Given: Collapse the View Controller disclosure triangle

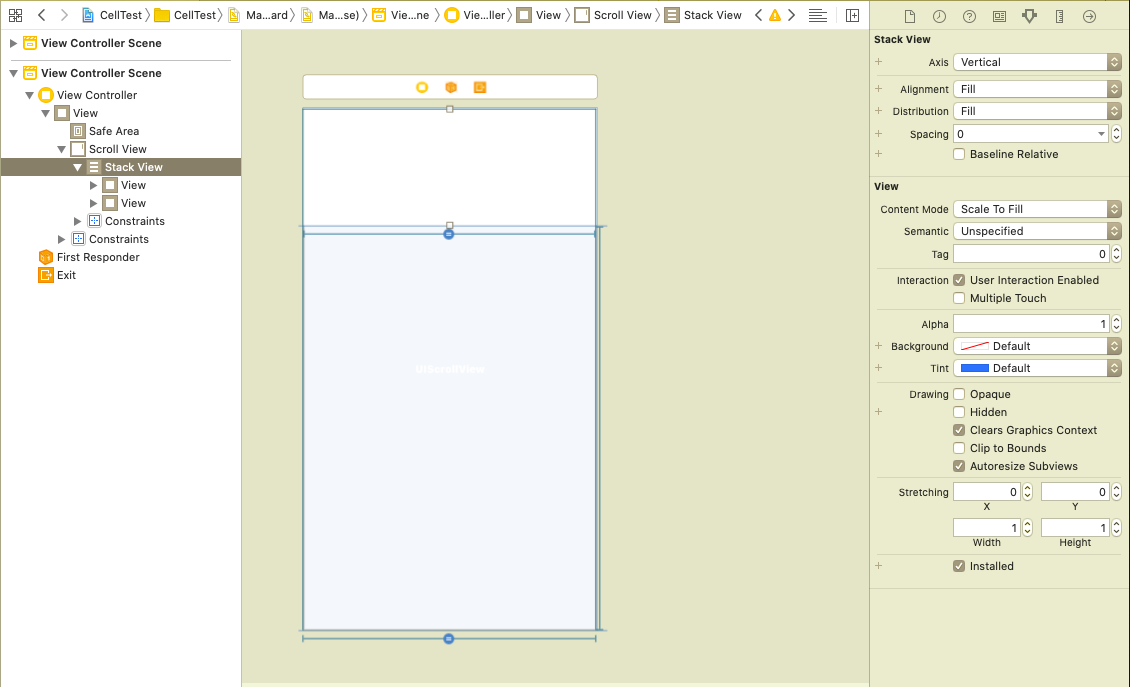Looking at the screenshot, I should point(29,95).
